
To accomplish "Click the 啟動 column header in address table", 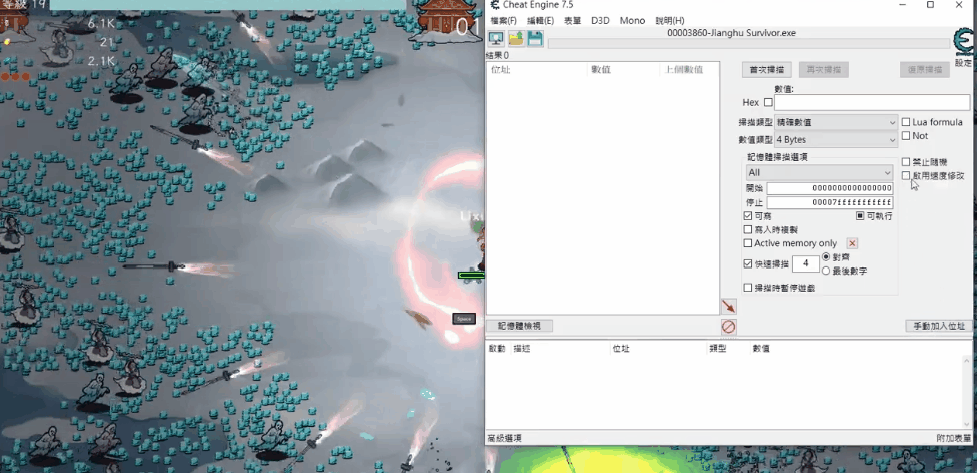I will tap(498, 349).
